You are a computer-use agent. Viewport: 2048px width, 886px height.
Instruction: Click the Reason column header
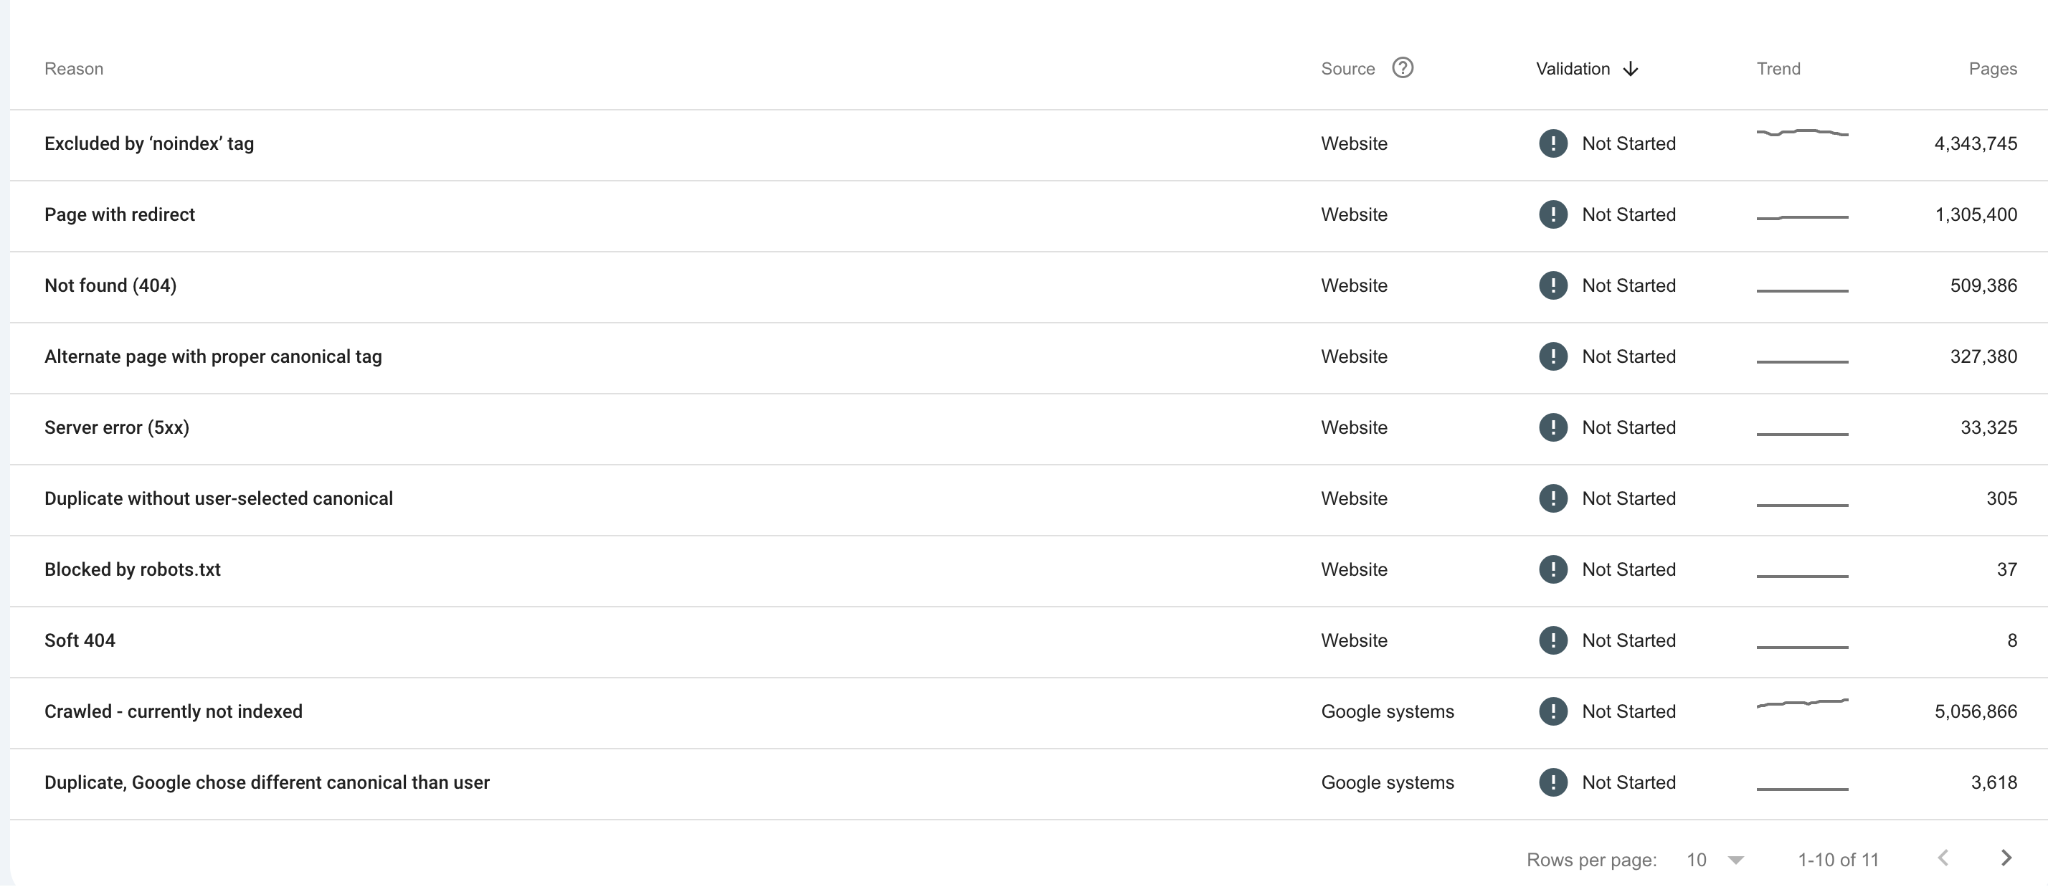point(74,69)
